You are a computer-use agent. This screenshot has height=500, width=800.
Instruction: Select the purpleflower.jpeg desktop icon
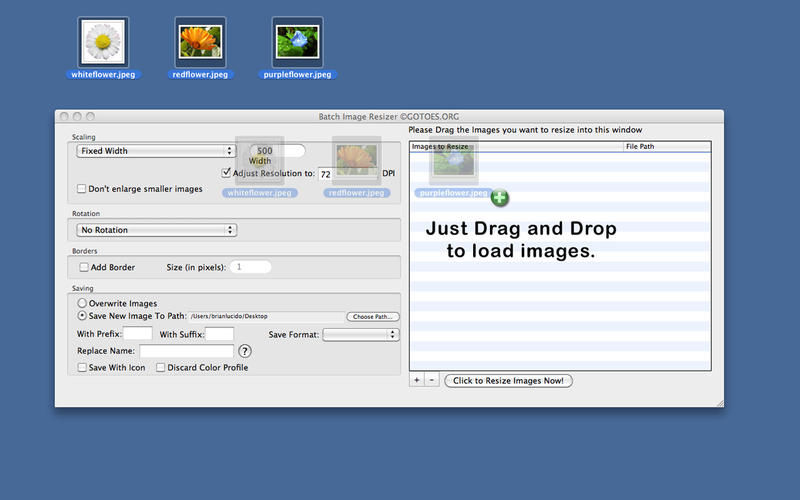(297, 42)
